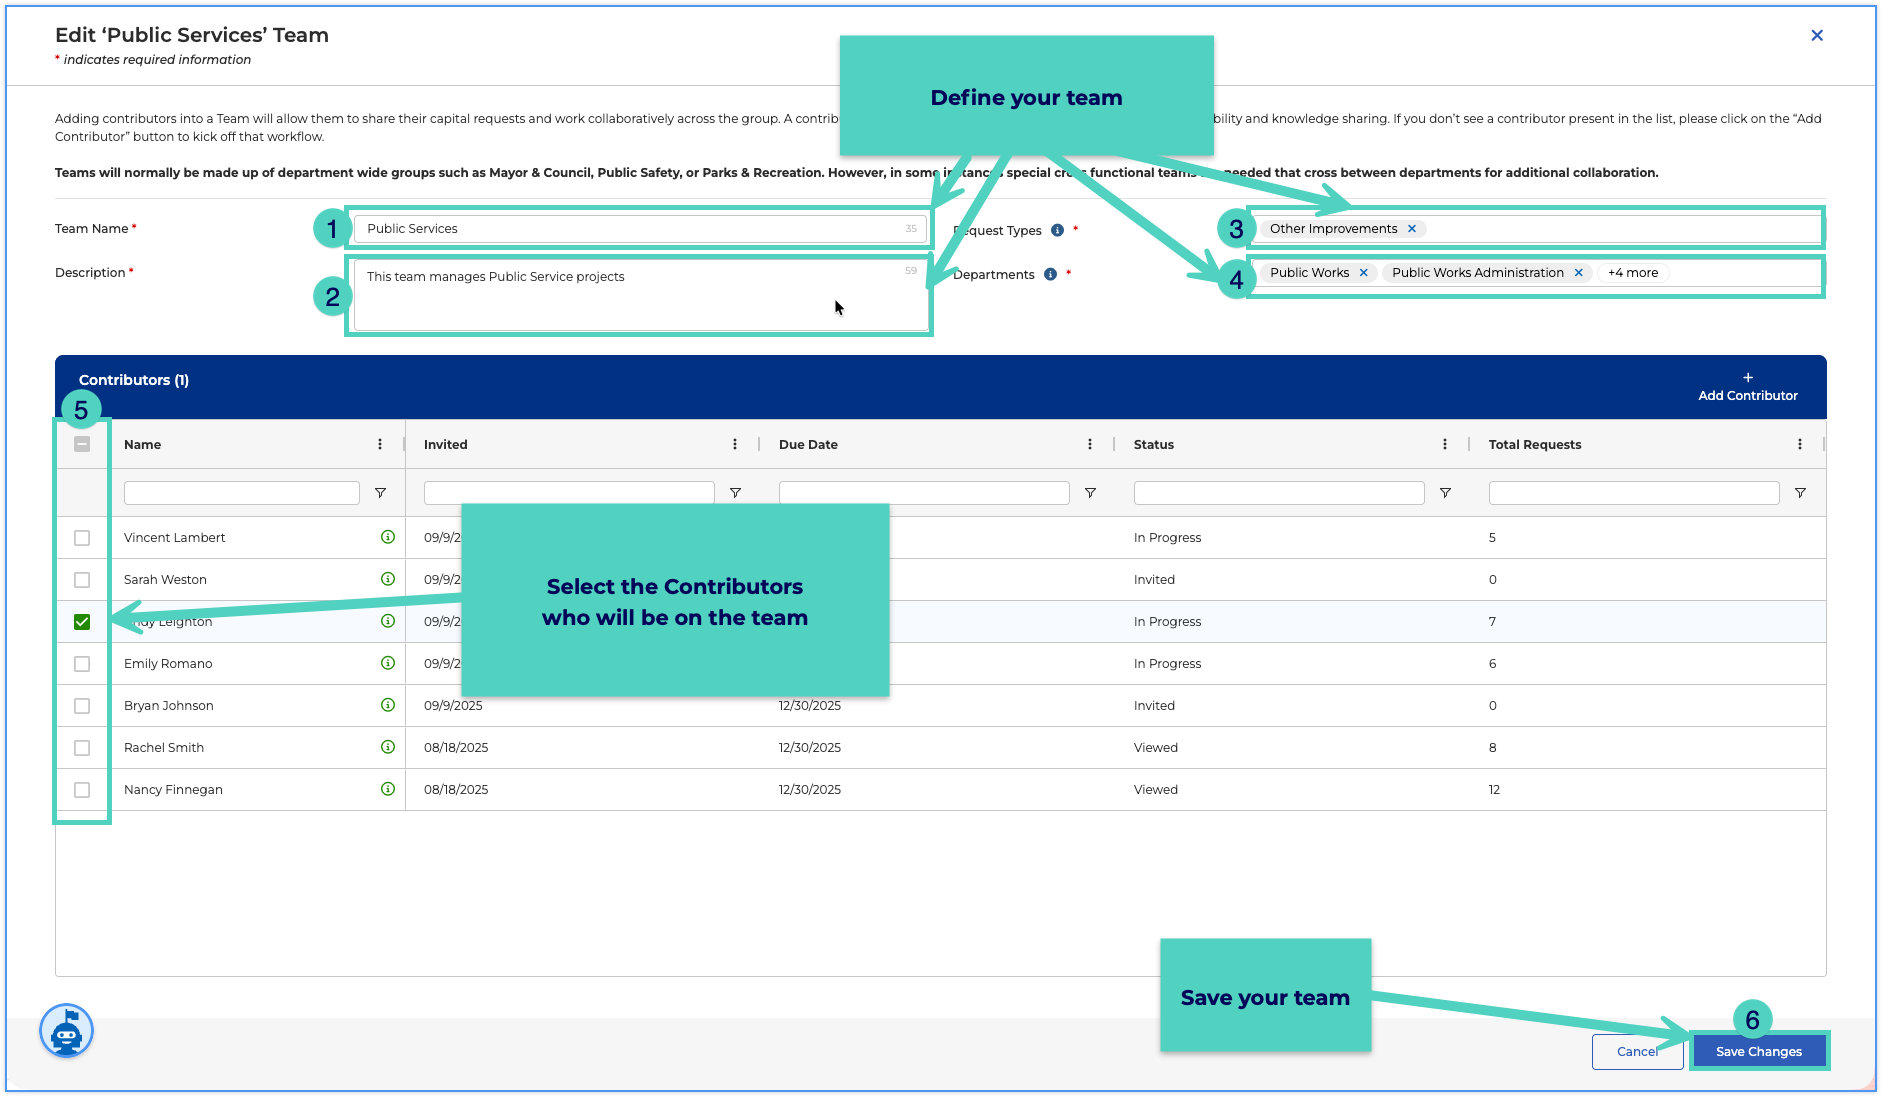Check the Rachel Smith row checkbox
Image resolution: width=1882 pixels, height=1097 pixels.
(x=82, y=748)
